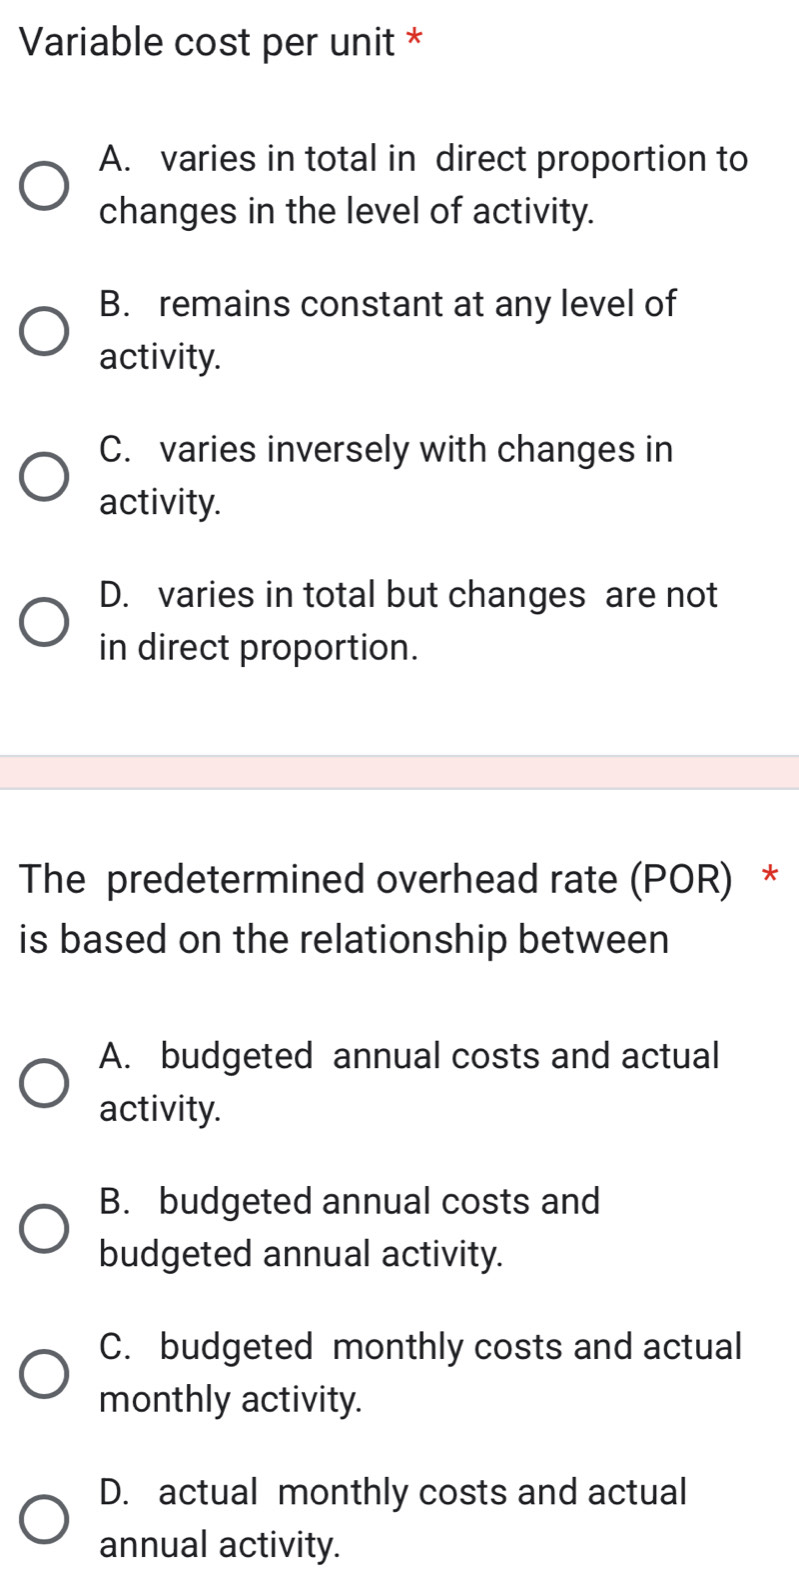Click the label 'B. remains constant at any level of activity'
Image resolution: width=799 pixels, height=1575 pixels.
pyautogui.click(x=388, y=330)
